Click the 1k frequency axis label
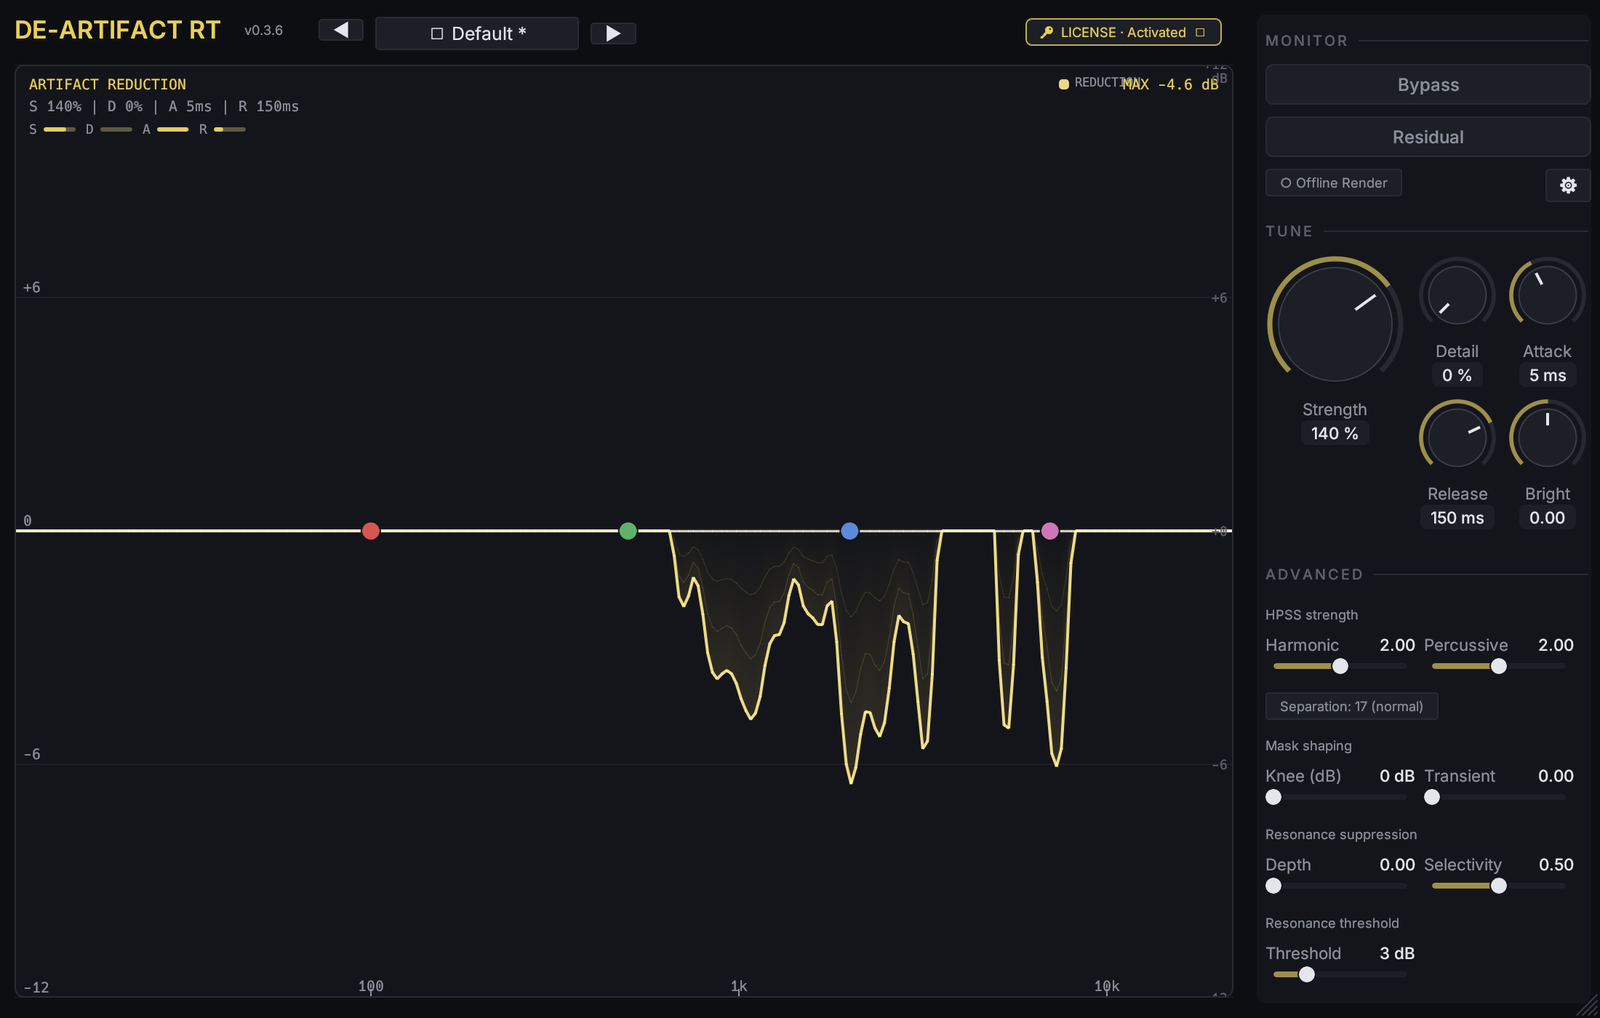This screenshot has width=1600, height=1018. [x=739, y=986]
